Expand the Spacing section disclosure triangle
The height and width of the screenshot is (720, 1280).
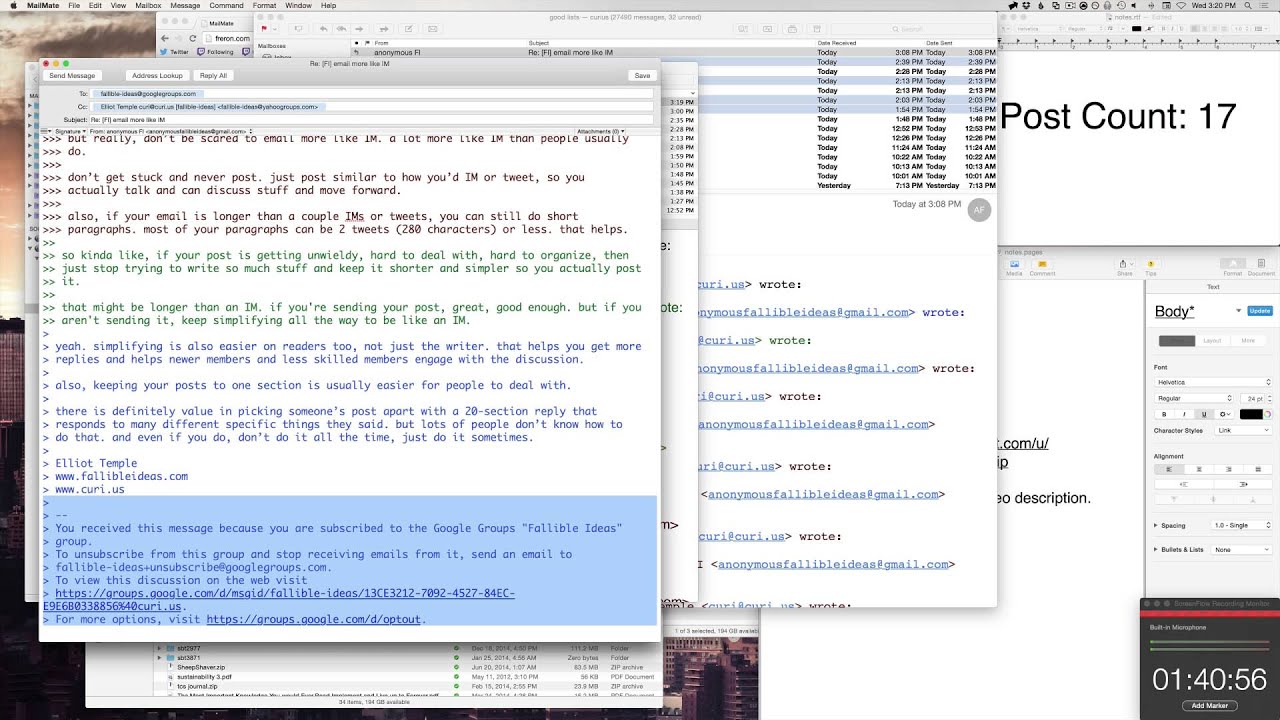pyautogui.click(x=1156, y=525)
